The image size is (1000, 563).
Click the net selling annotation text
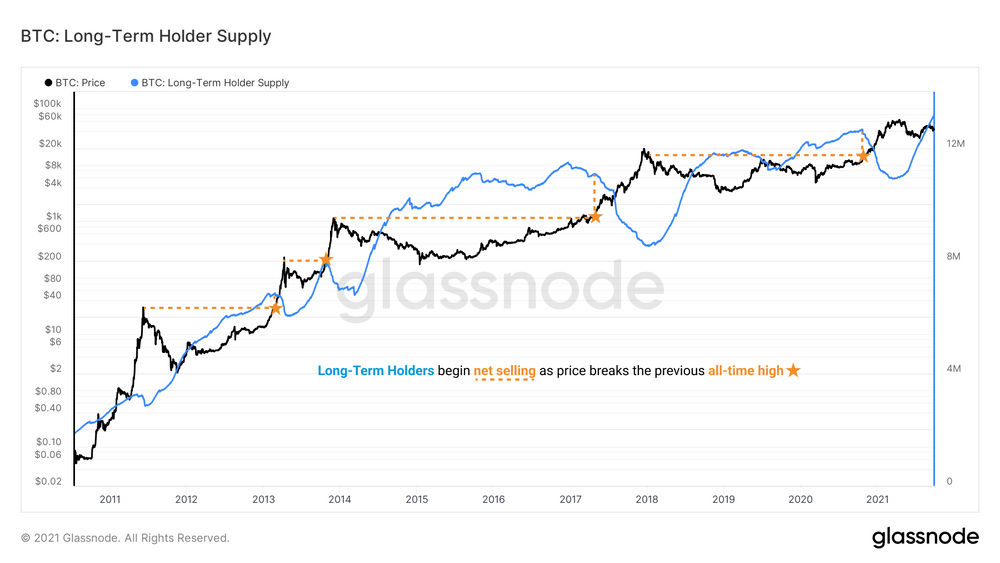click(504, 370)
